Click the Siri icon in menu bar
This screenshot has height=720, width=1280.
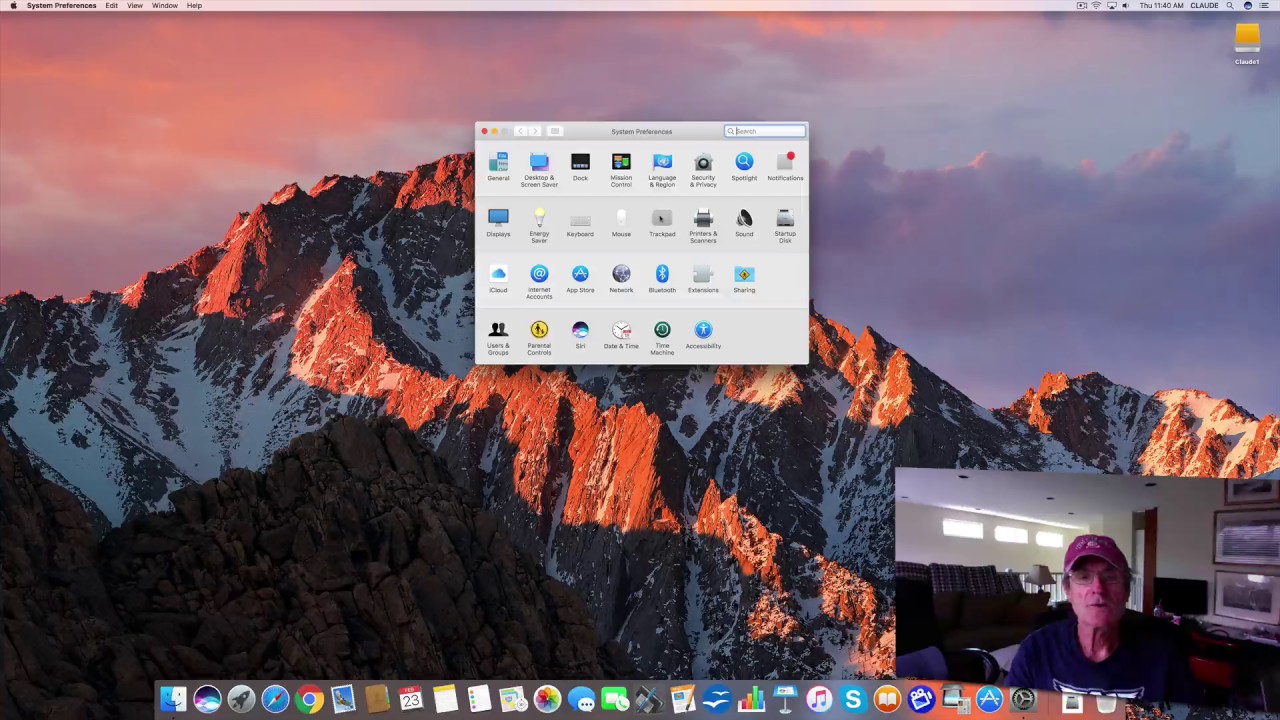point(1248,6)
